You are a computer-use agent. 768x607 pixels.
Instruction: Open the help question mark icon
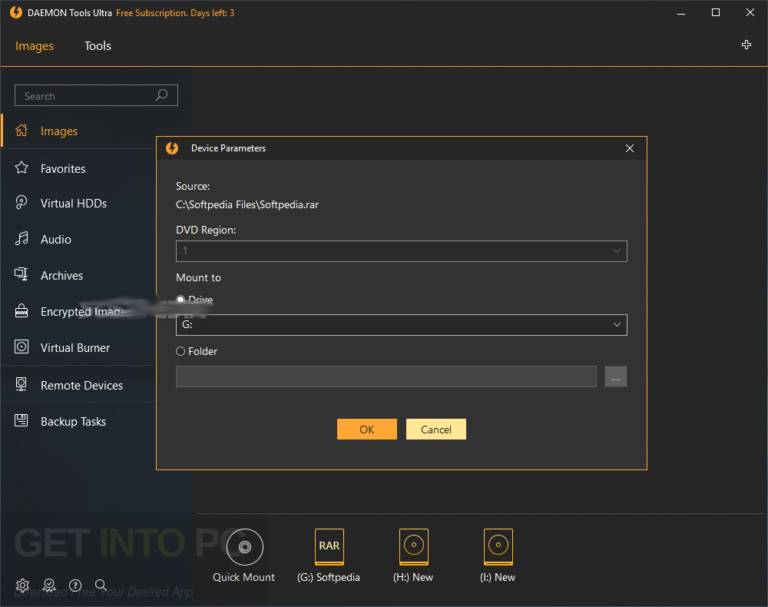pyautogui.click(x=75, y=585)
